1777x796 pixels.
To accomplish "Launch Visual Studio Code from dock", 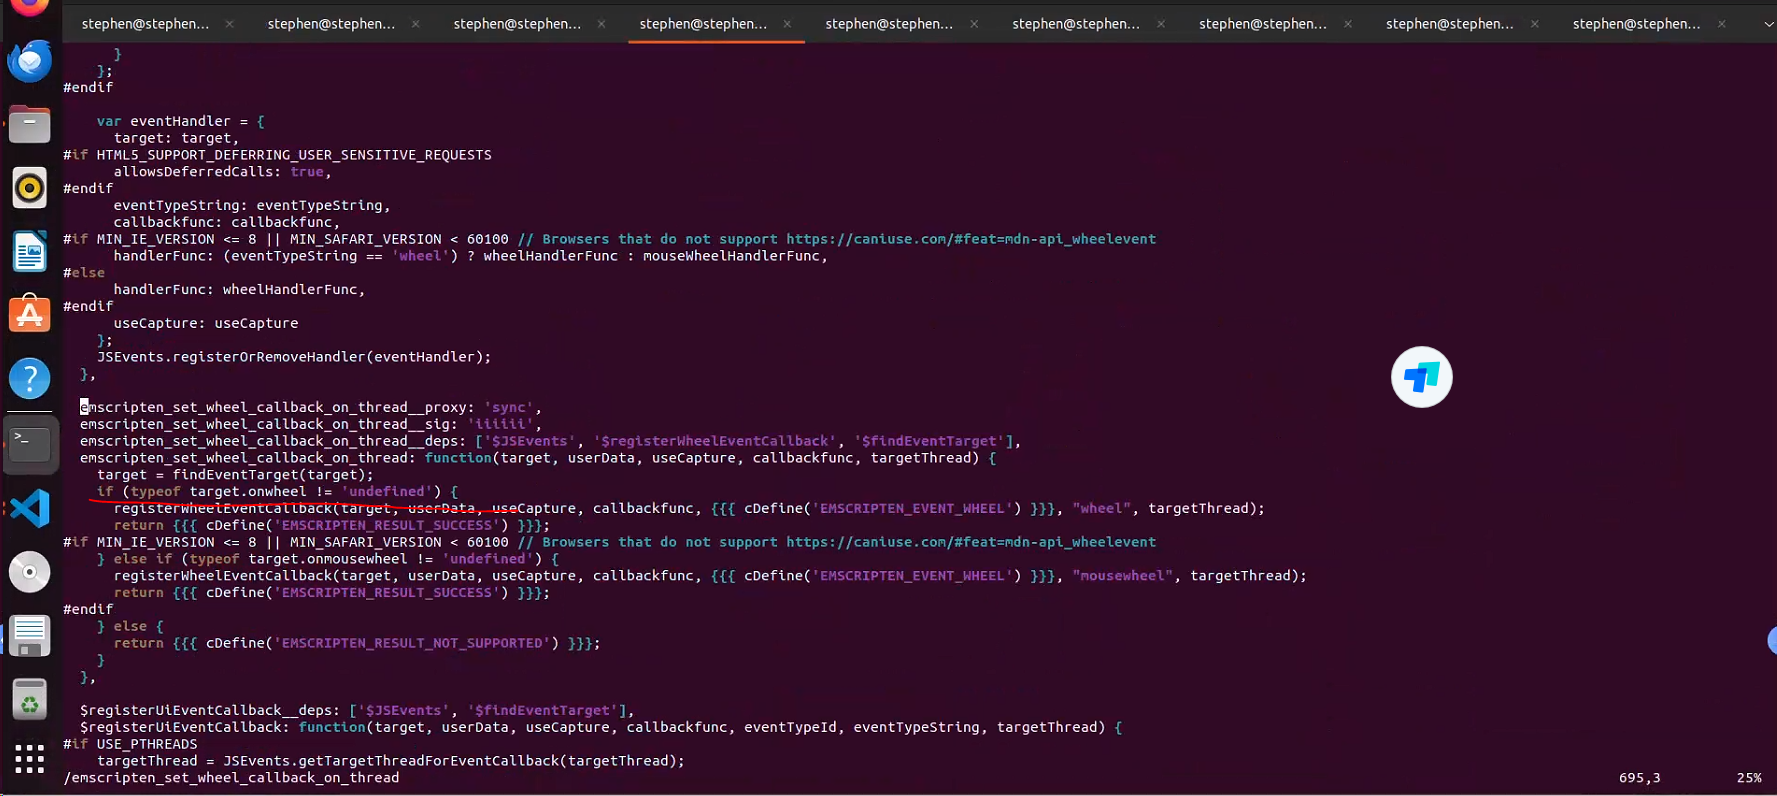I will click(30, 508).
